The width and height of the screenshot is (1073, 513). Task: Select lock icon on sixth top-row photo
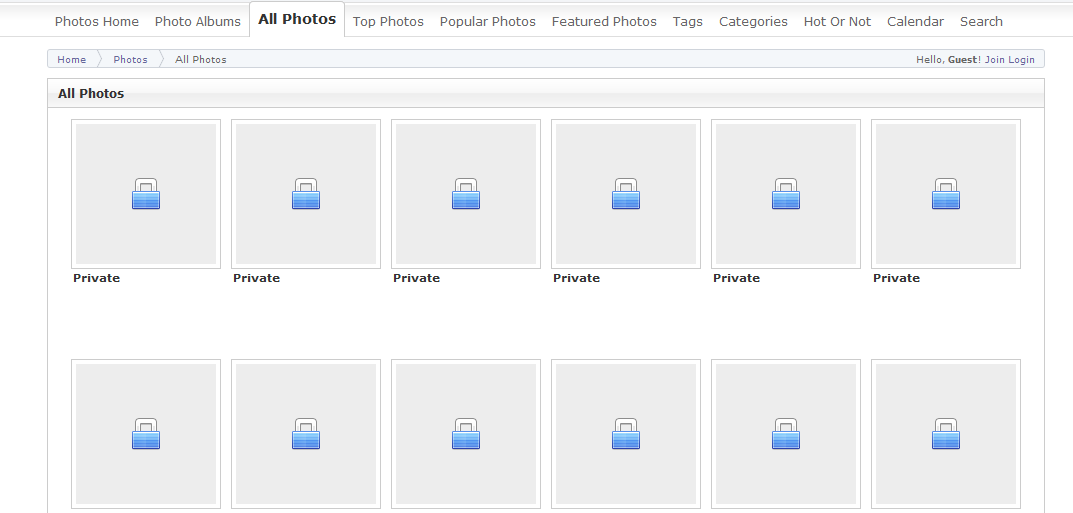(946, 194)
